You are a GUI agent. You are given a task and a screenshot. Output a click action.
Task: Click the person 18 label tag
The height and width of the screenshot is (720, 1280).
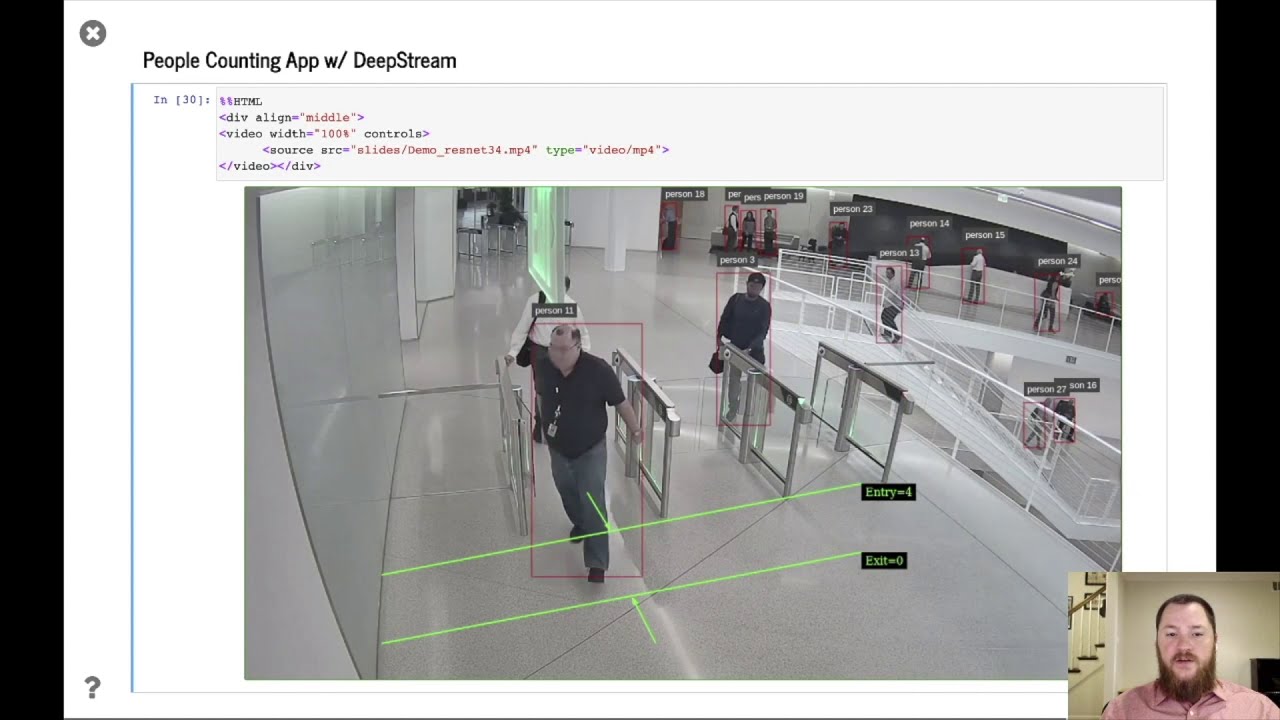(x=685, y=194)
